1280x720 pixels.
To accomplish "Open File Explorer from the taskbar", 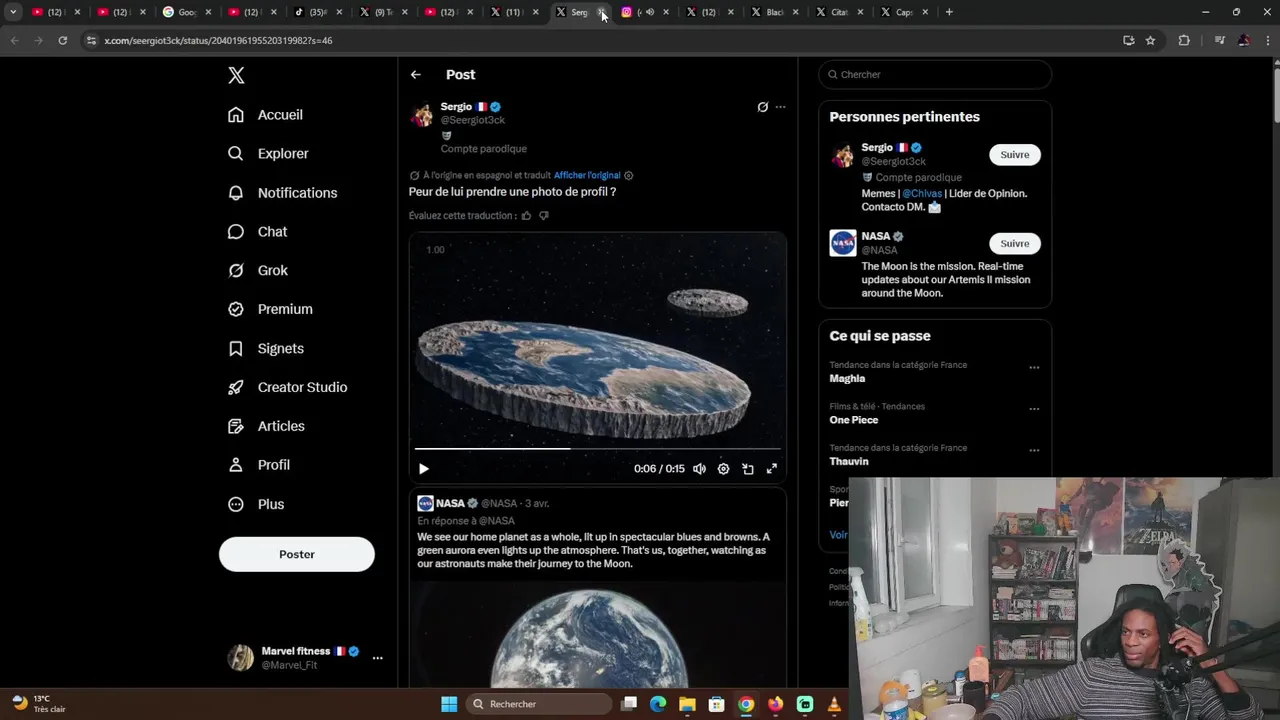I will [x=687, y=704].
